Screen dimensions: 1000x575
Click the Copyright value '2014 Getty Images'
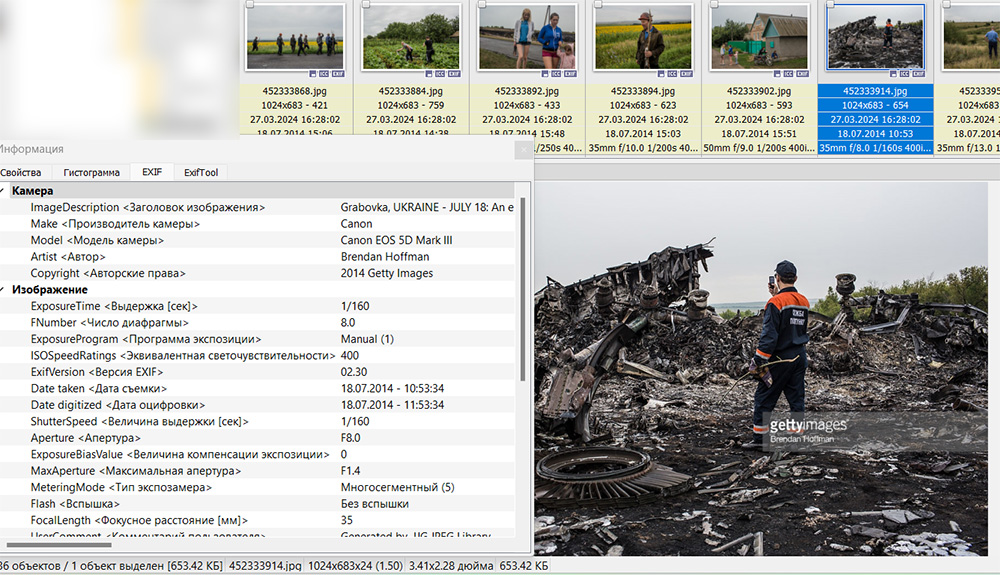[x=386, y=273]
